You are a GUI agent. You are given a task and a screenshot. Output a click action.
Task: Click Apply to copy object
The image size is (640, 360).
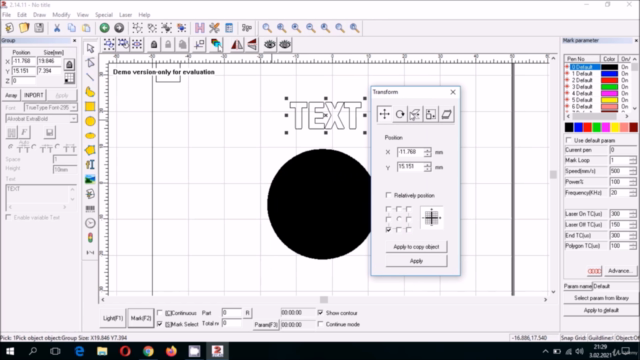tap(416, 247)
